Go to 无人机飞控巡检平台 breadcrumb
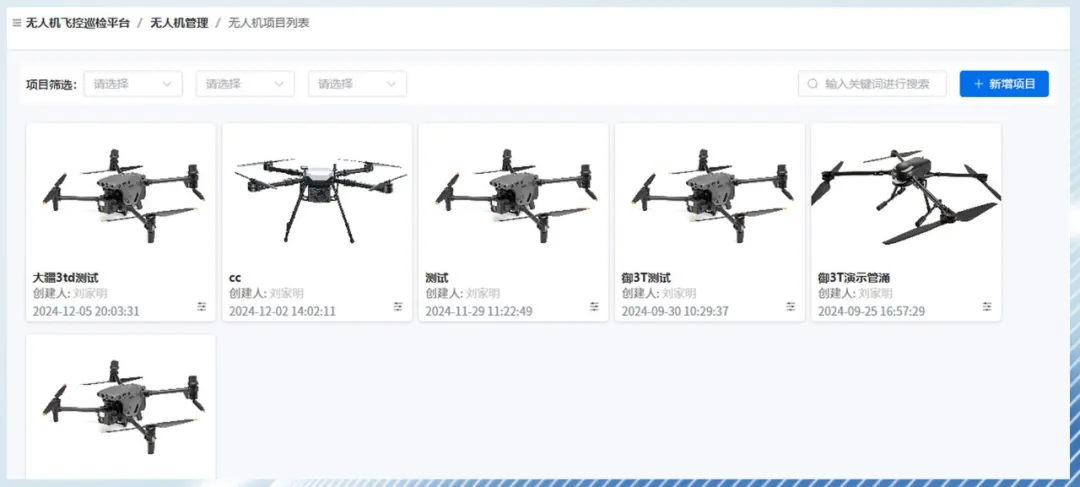 click(x=77, y=23)
